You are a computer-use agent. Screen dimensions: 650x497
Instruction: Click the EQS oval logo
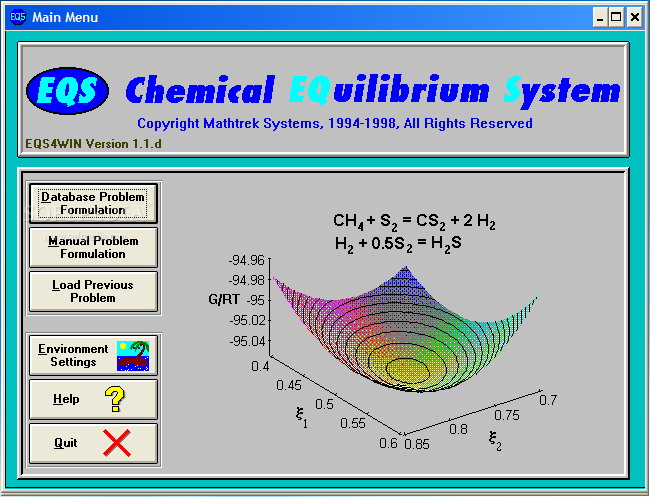(68, 91)
